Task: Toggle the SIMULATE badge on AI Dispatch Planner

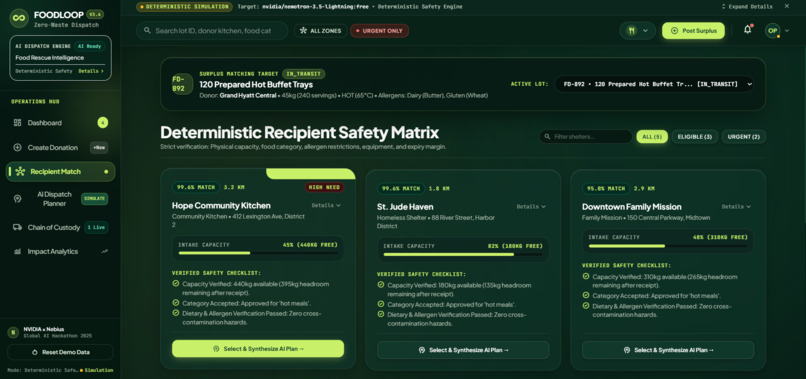Action: (95, 198)
